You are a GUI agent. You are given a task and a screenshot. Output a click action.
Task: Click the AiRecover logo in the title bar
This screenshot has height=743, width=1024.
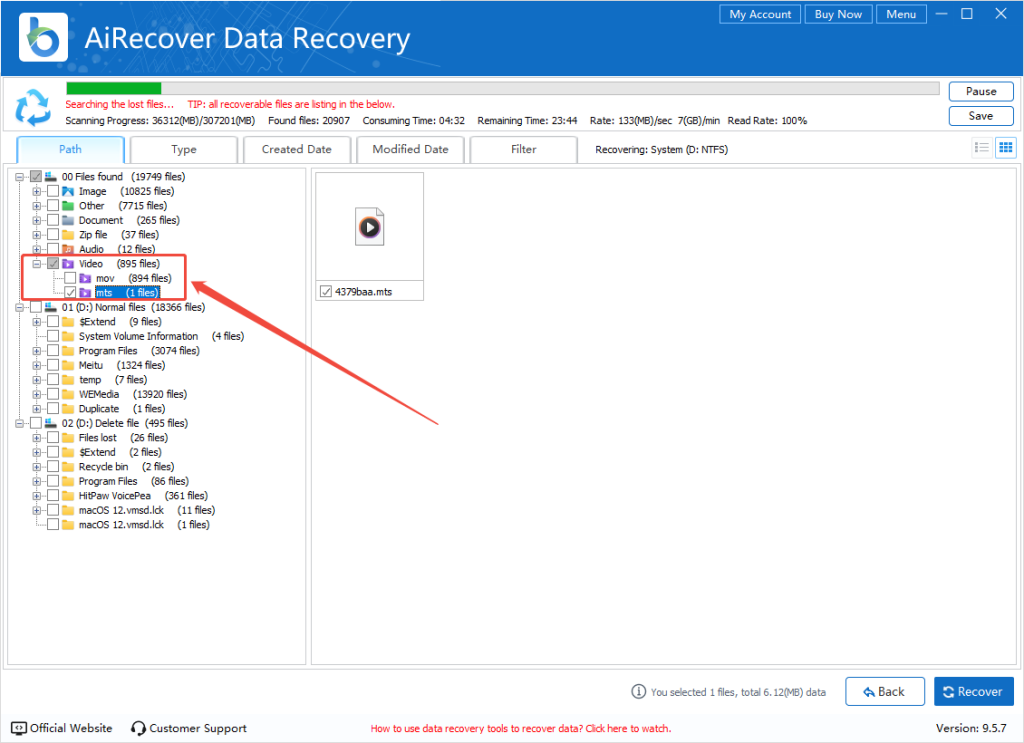[x=43, y=37]
